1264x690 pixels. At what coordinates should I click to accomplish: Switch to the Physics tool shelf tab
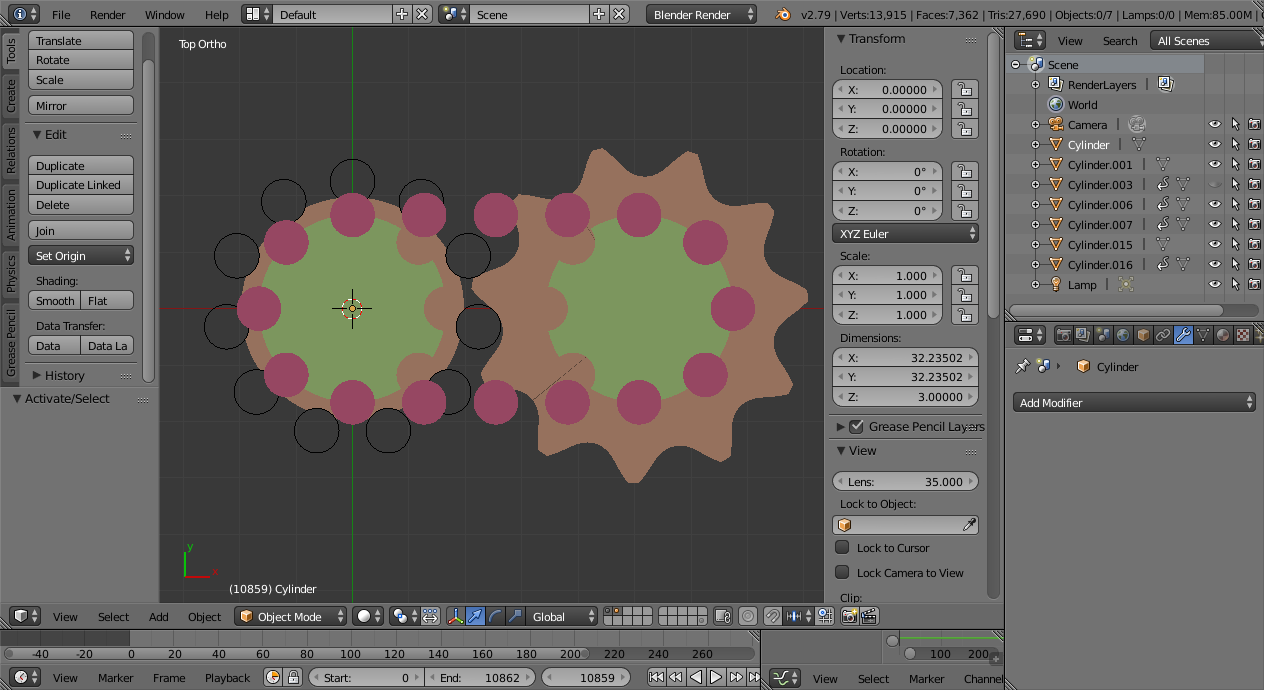11,274
